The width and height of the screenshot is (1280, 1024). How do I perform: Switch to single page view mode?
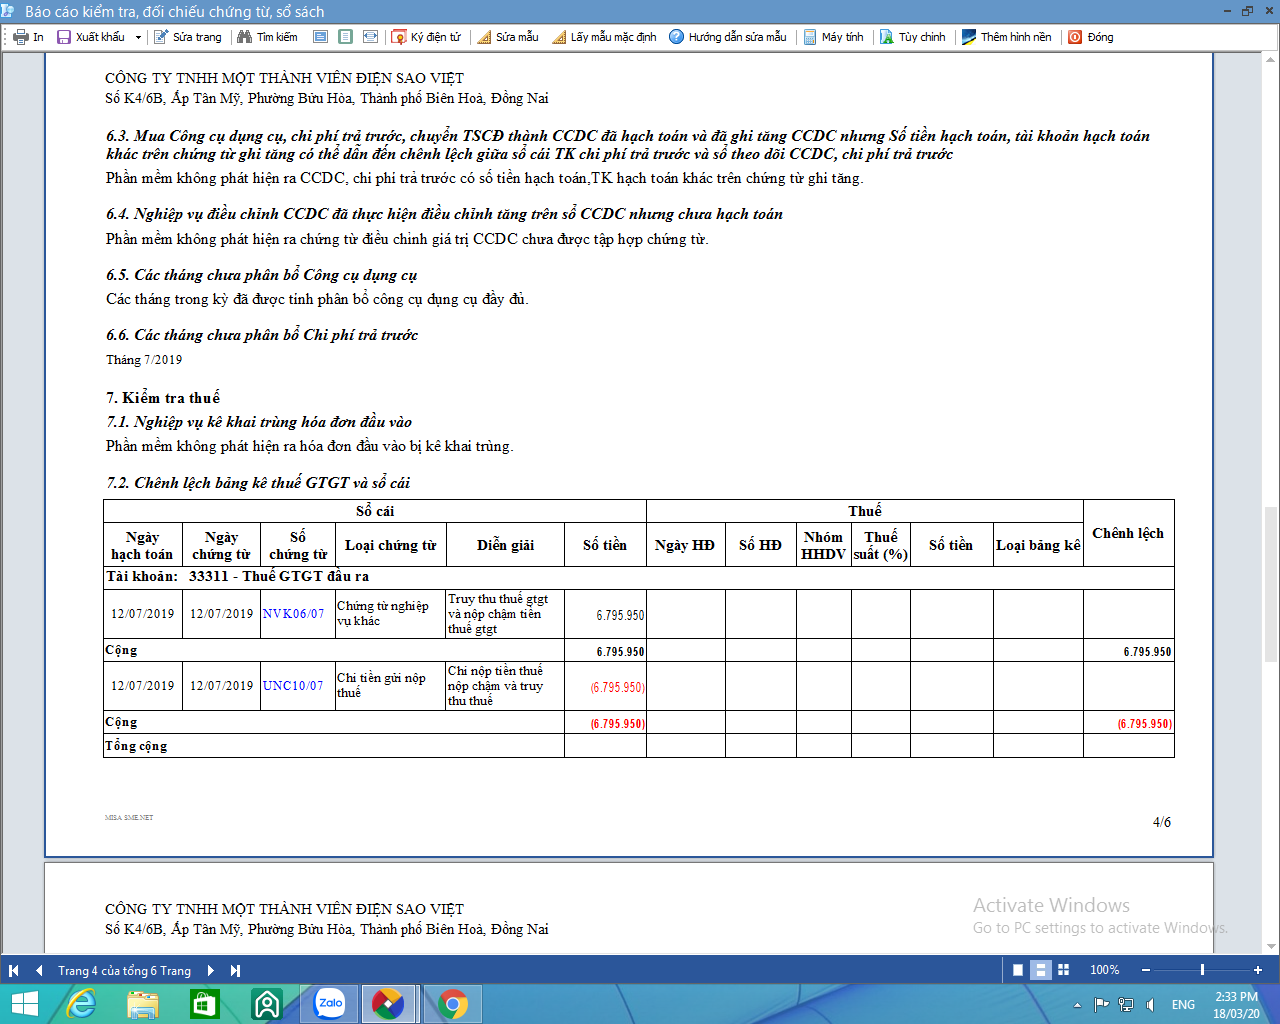tap(1018, 970)
